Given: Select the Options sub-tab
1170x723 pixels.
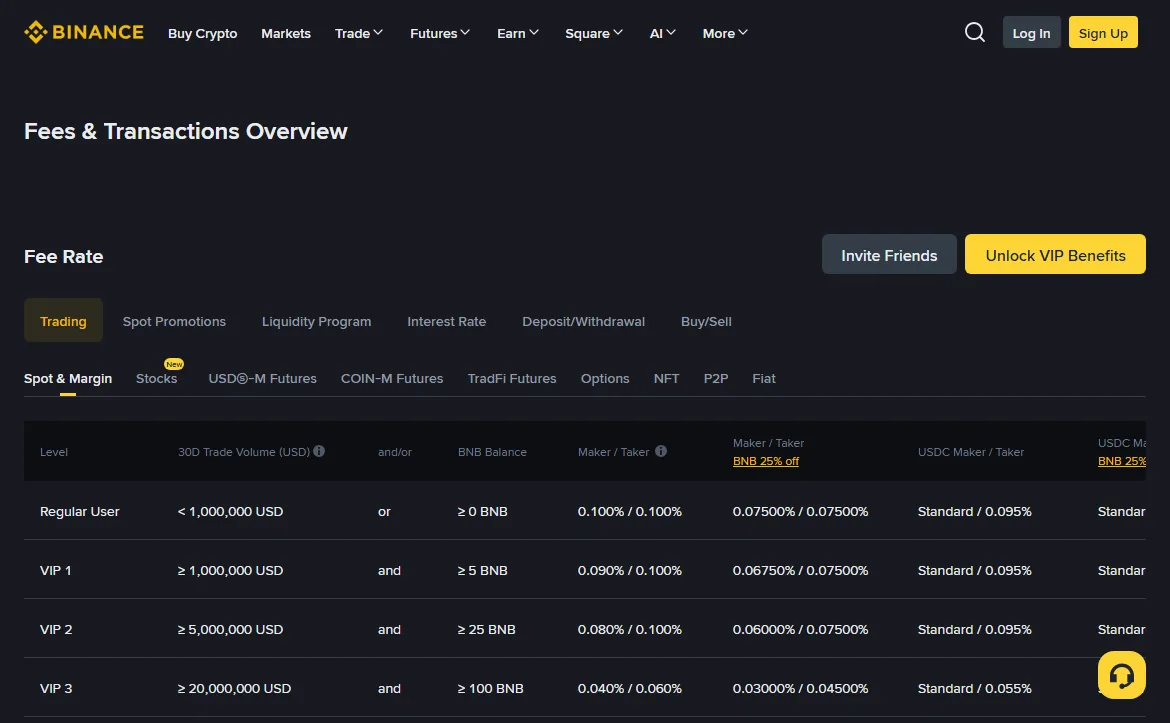Looking at the screenshot, I should click(x=605, y=378).
